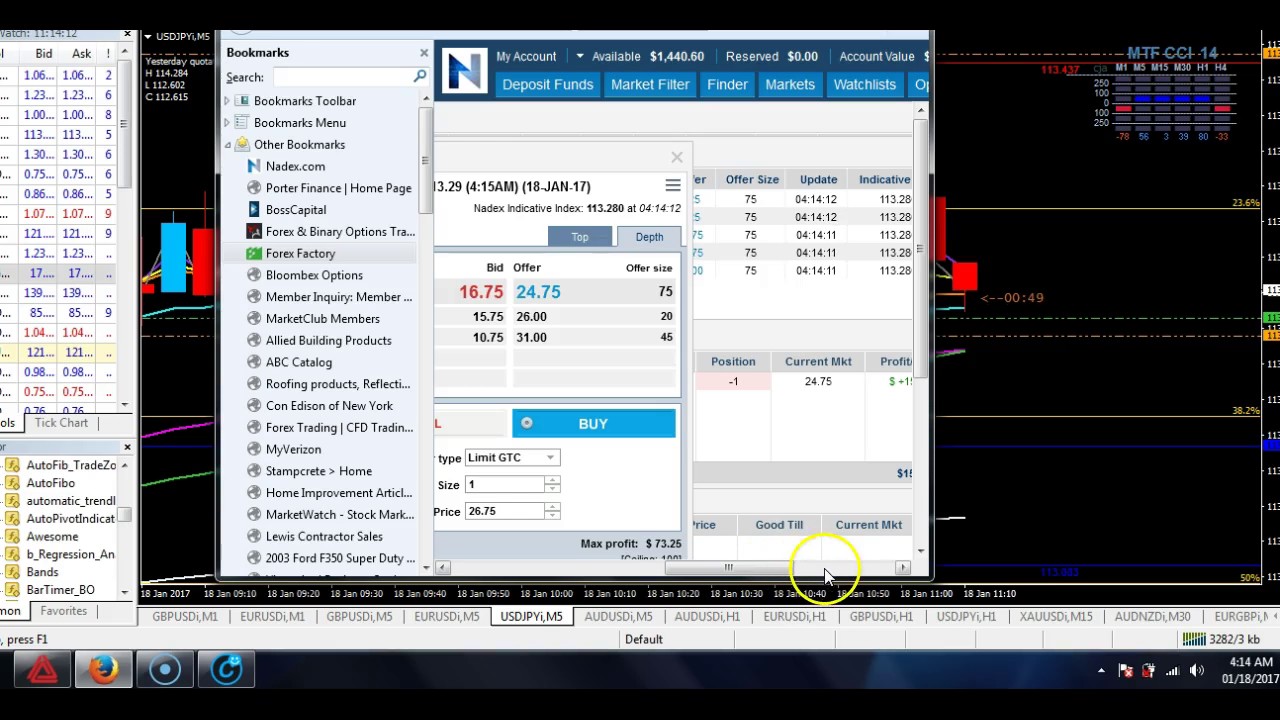Click the Offer Size column header
1280x720 pixels.
tap(752, 180)
